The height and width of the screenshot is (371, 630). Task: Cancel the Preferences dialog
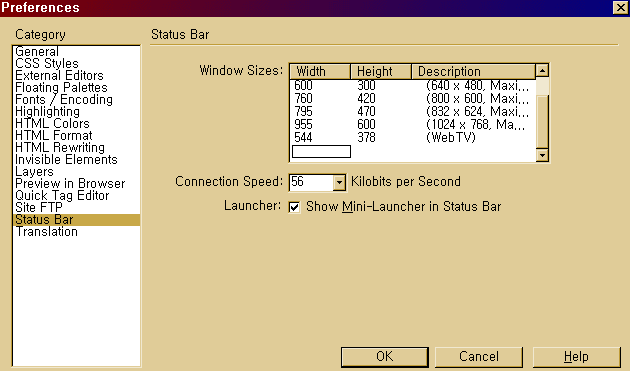tap(479, 357)
